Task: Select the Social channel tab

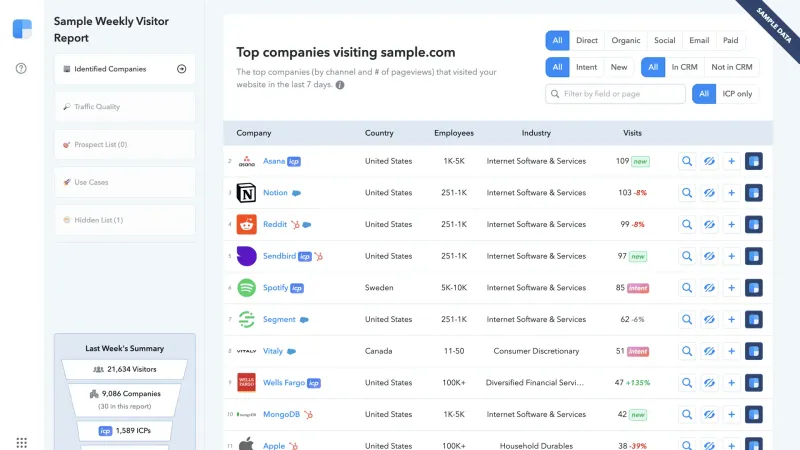Action: (x=664, y=40)
